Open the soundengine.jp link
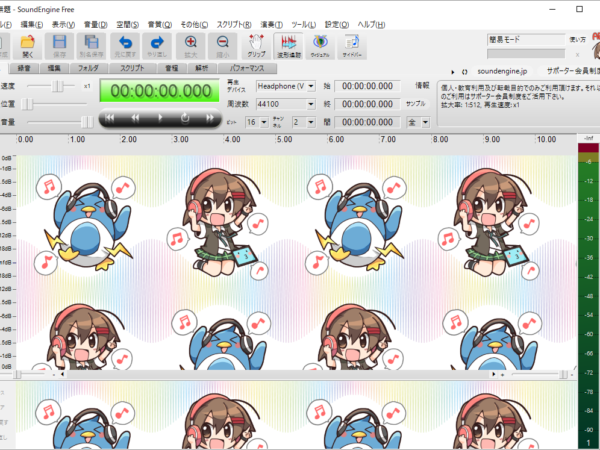Viewport: 600px width, 450px height. pos(502,71)
